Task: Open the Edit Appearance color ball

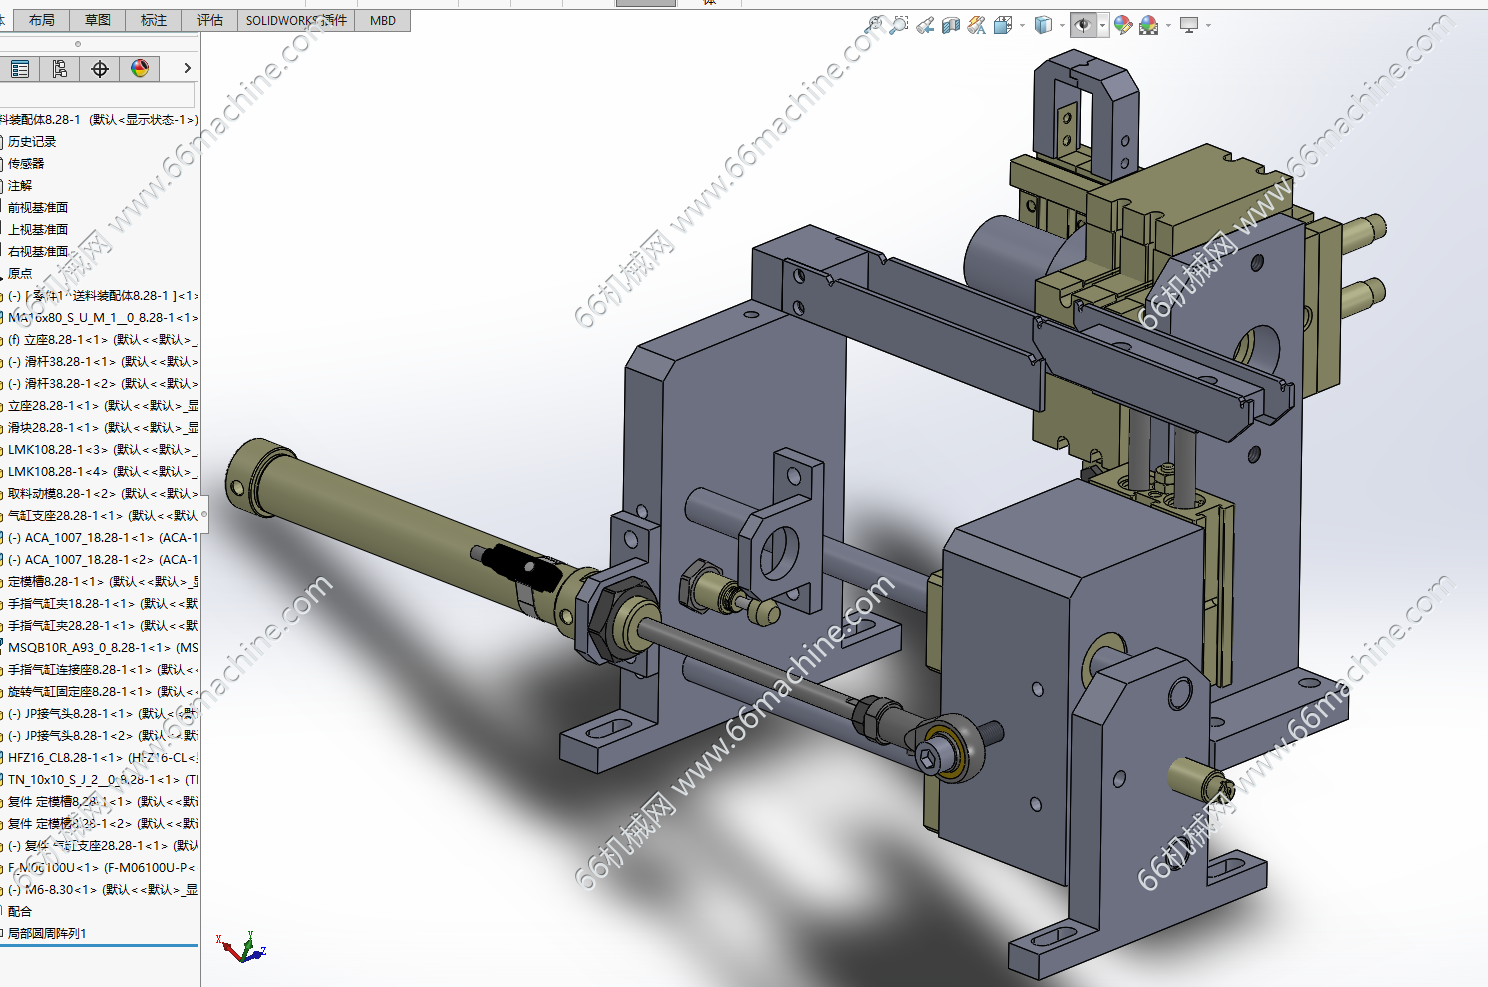Action: coord(1123,25)
